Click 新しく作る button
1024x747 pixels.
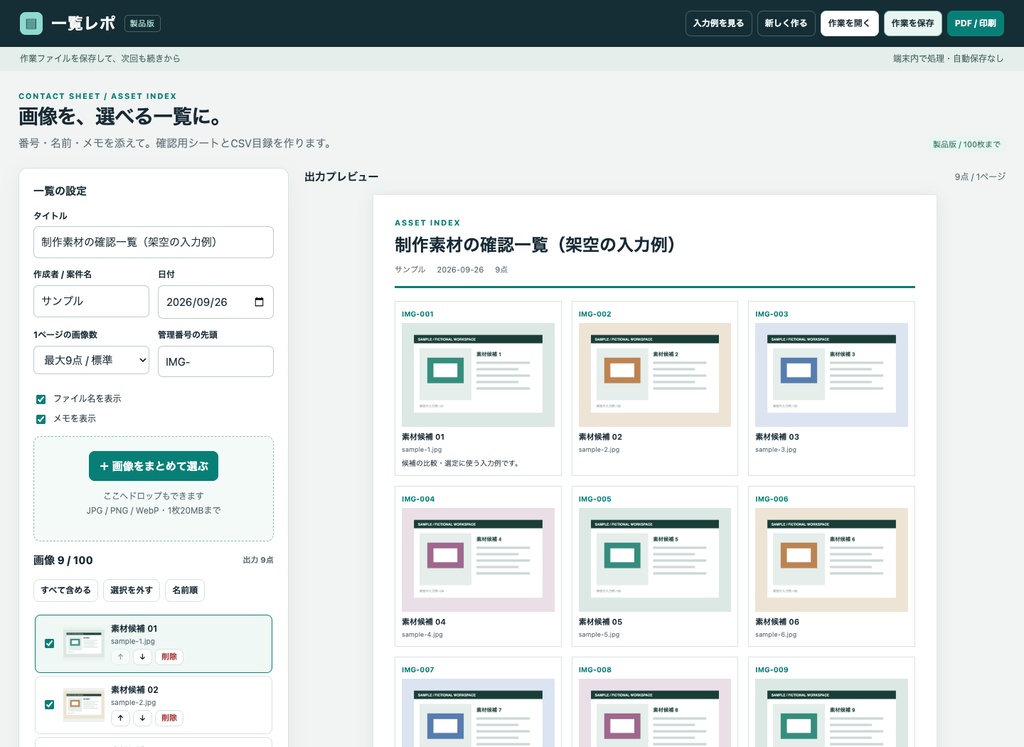[786, 24]
